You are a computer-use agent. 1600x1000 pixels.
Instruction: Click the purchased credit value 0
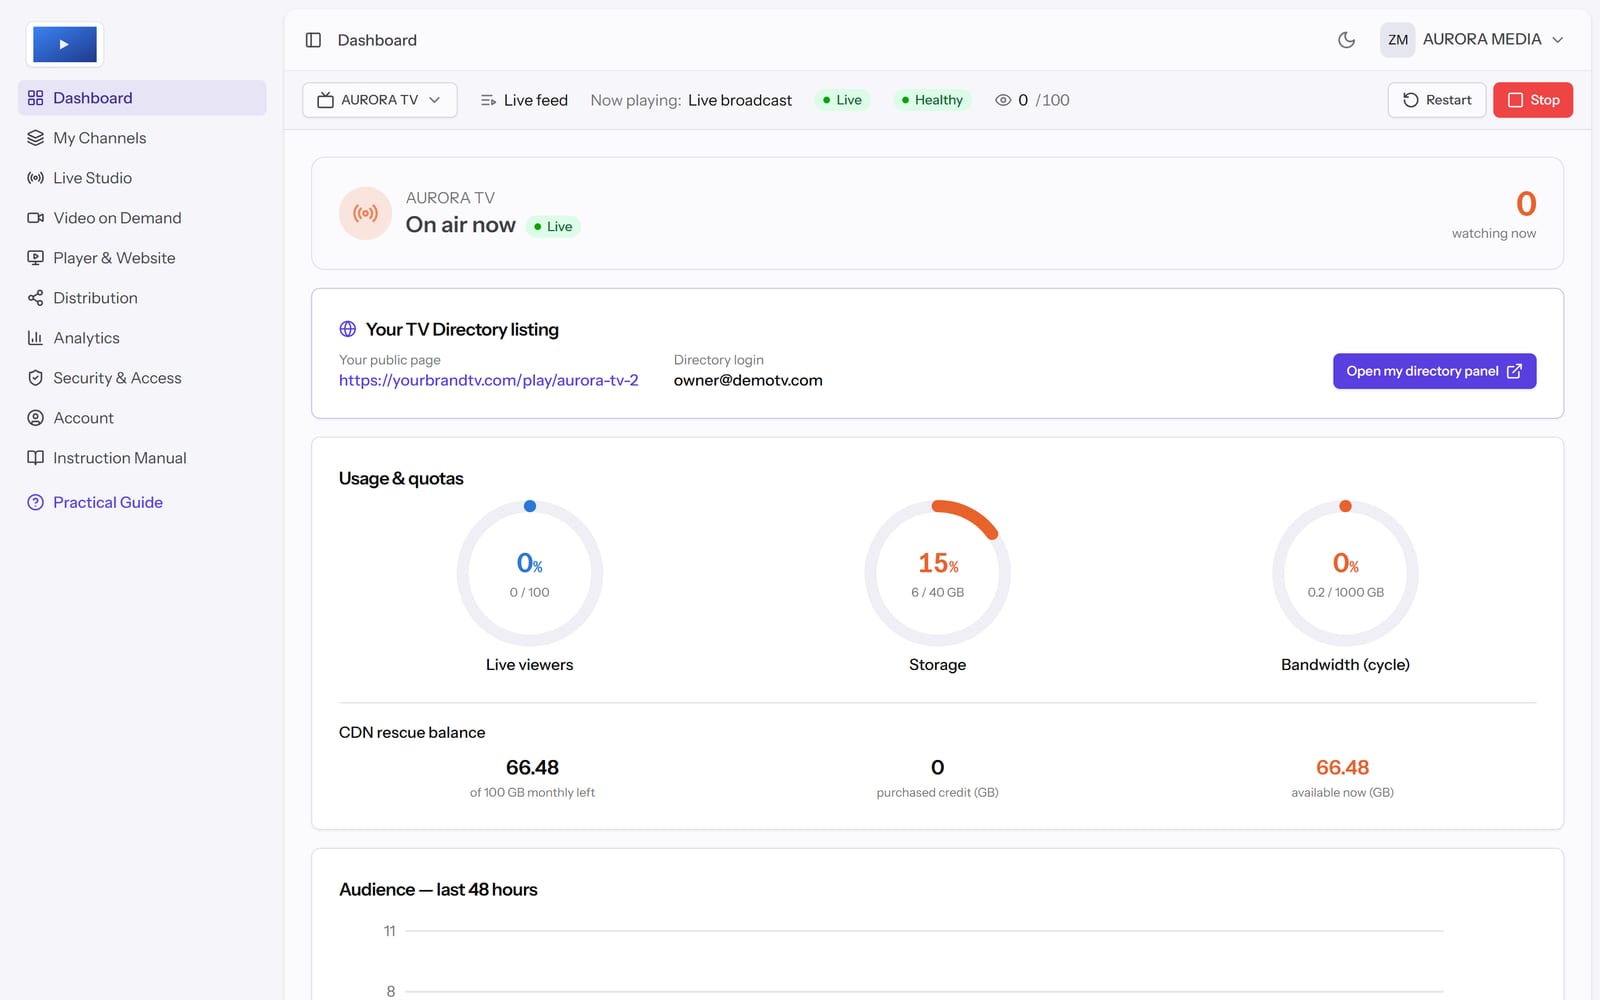pyautogui.click(x=938, y=767)
